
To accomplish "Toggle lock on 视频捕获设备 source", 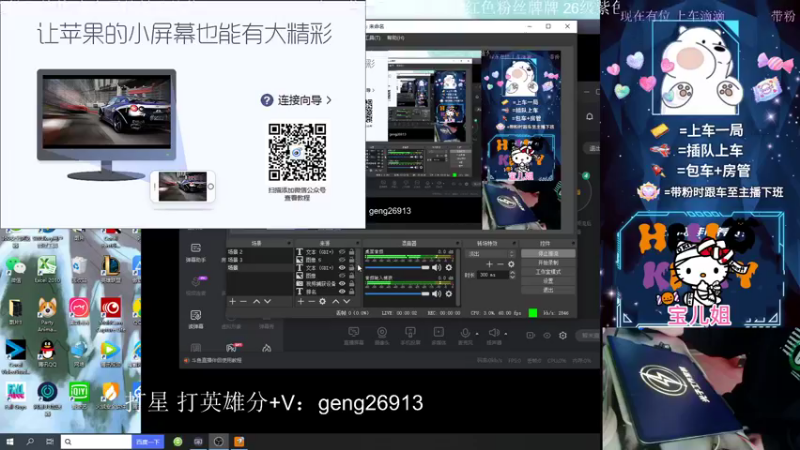I will pos(352,284).
